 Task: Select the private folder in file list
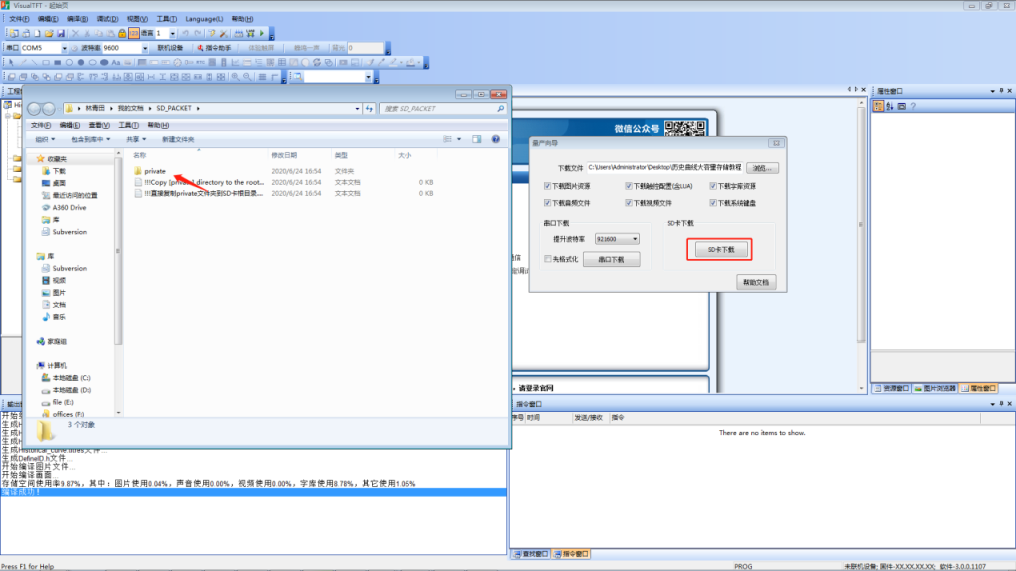tap(154, 171)
